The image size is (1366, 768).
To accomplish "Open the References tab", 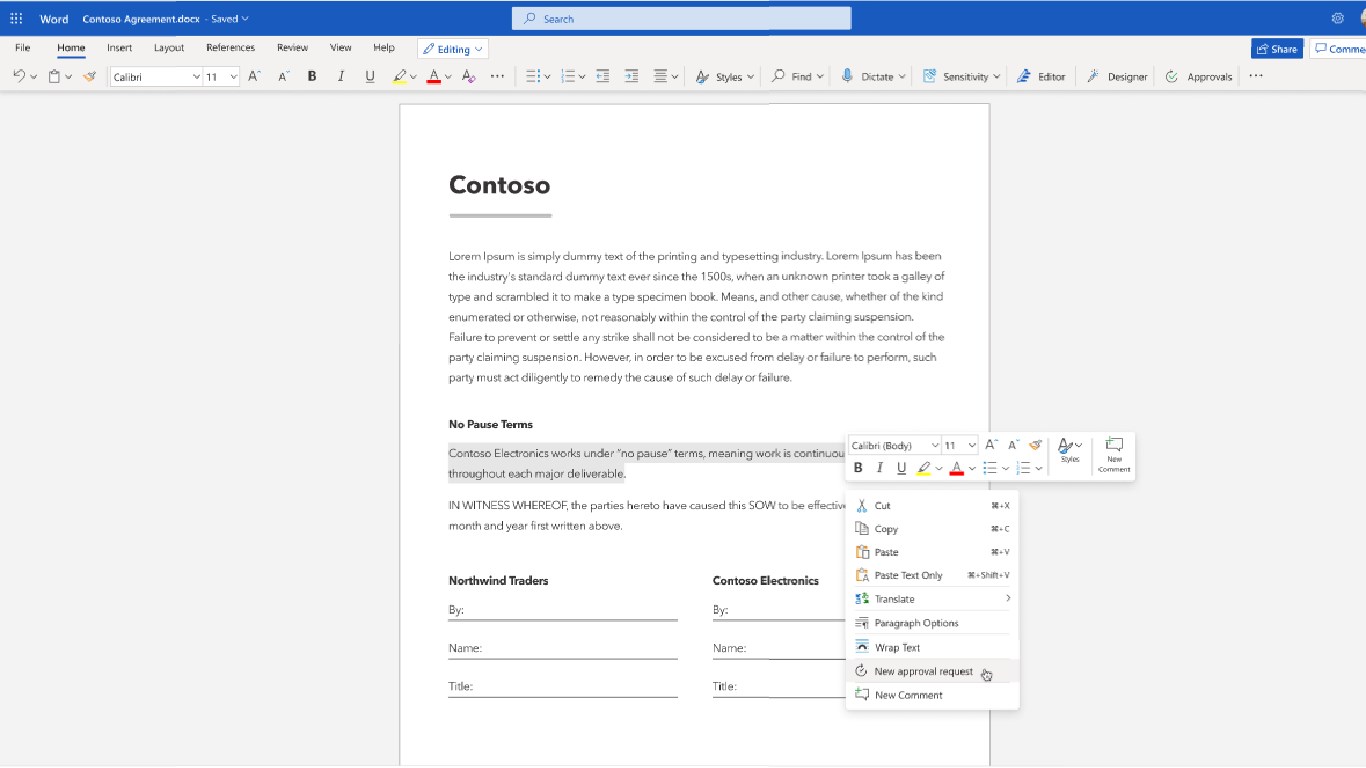I will pos(230,48).
